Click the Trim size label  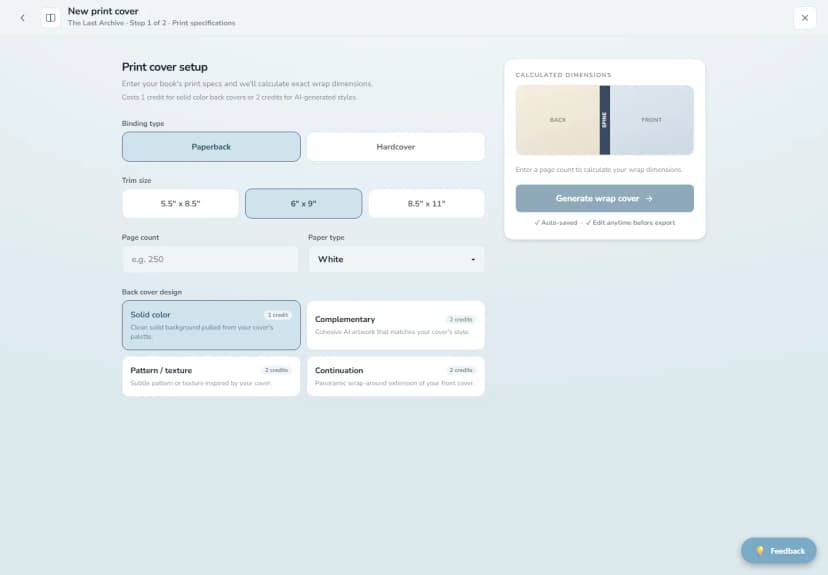point(137,181)
